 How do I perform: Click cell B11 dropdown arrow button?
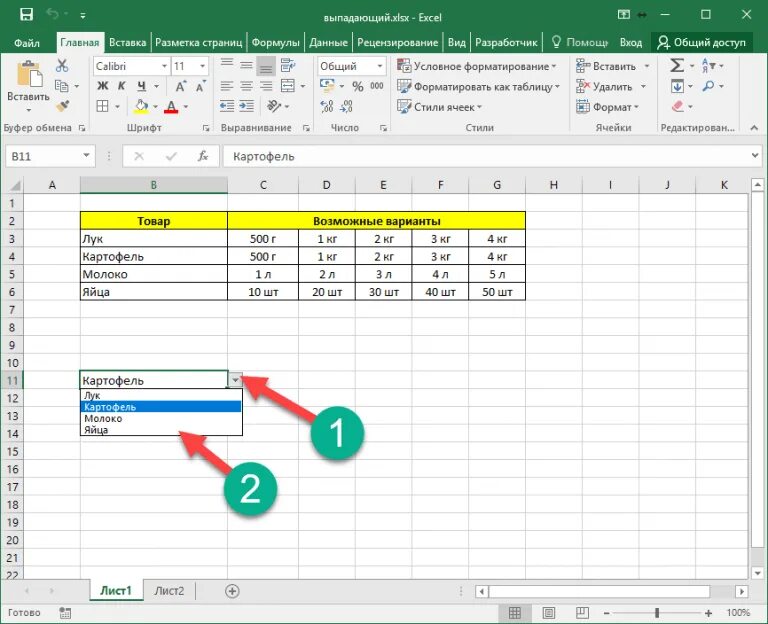click(x=236, y=380)
